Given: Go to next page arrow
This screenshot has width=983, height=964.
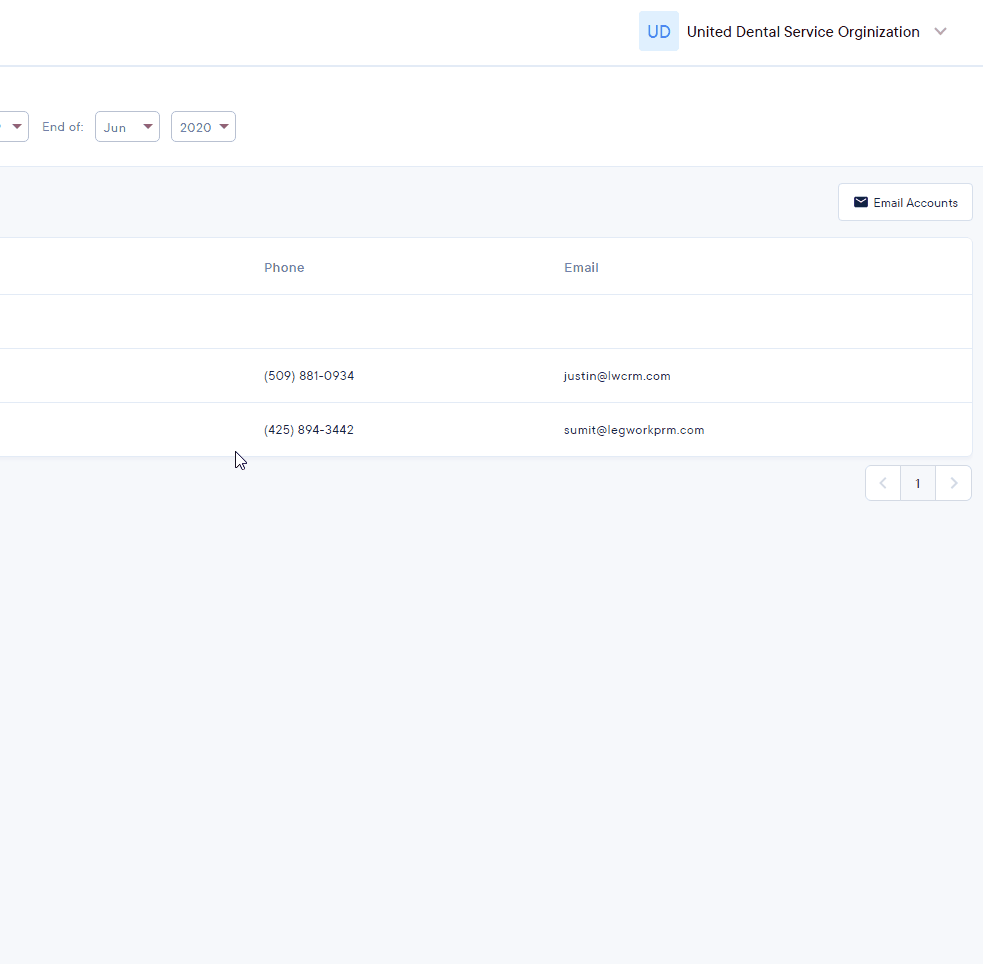Looking at the screenshot, I should click(954, 483).
